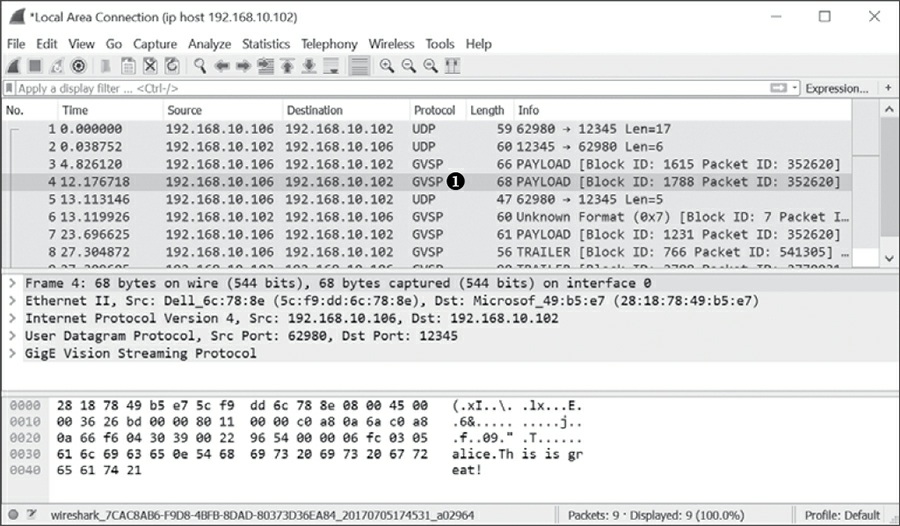
Task: Zoom out main window text
Action: coord(409,66)
